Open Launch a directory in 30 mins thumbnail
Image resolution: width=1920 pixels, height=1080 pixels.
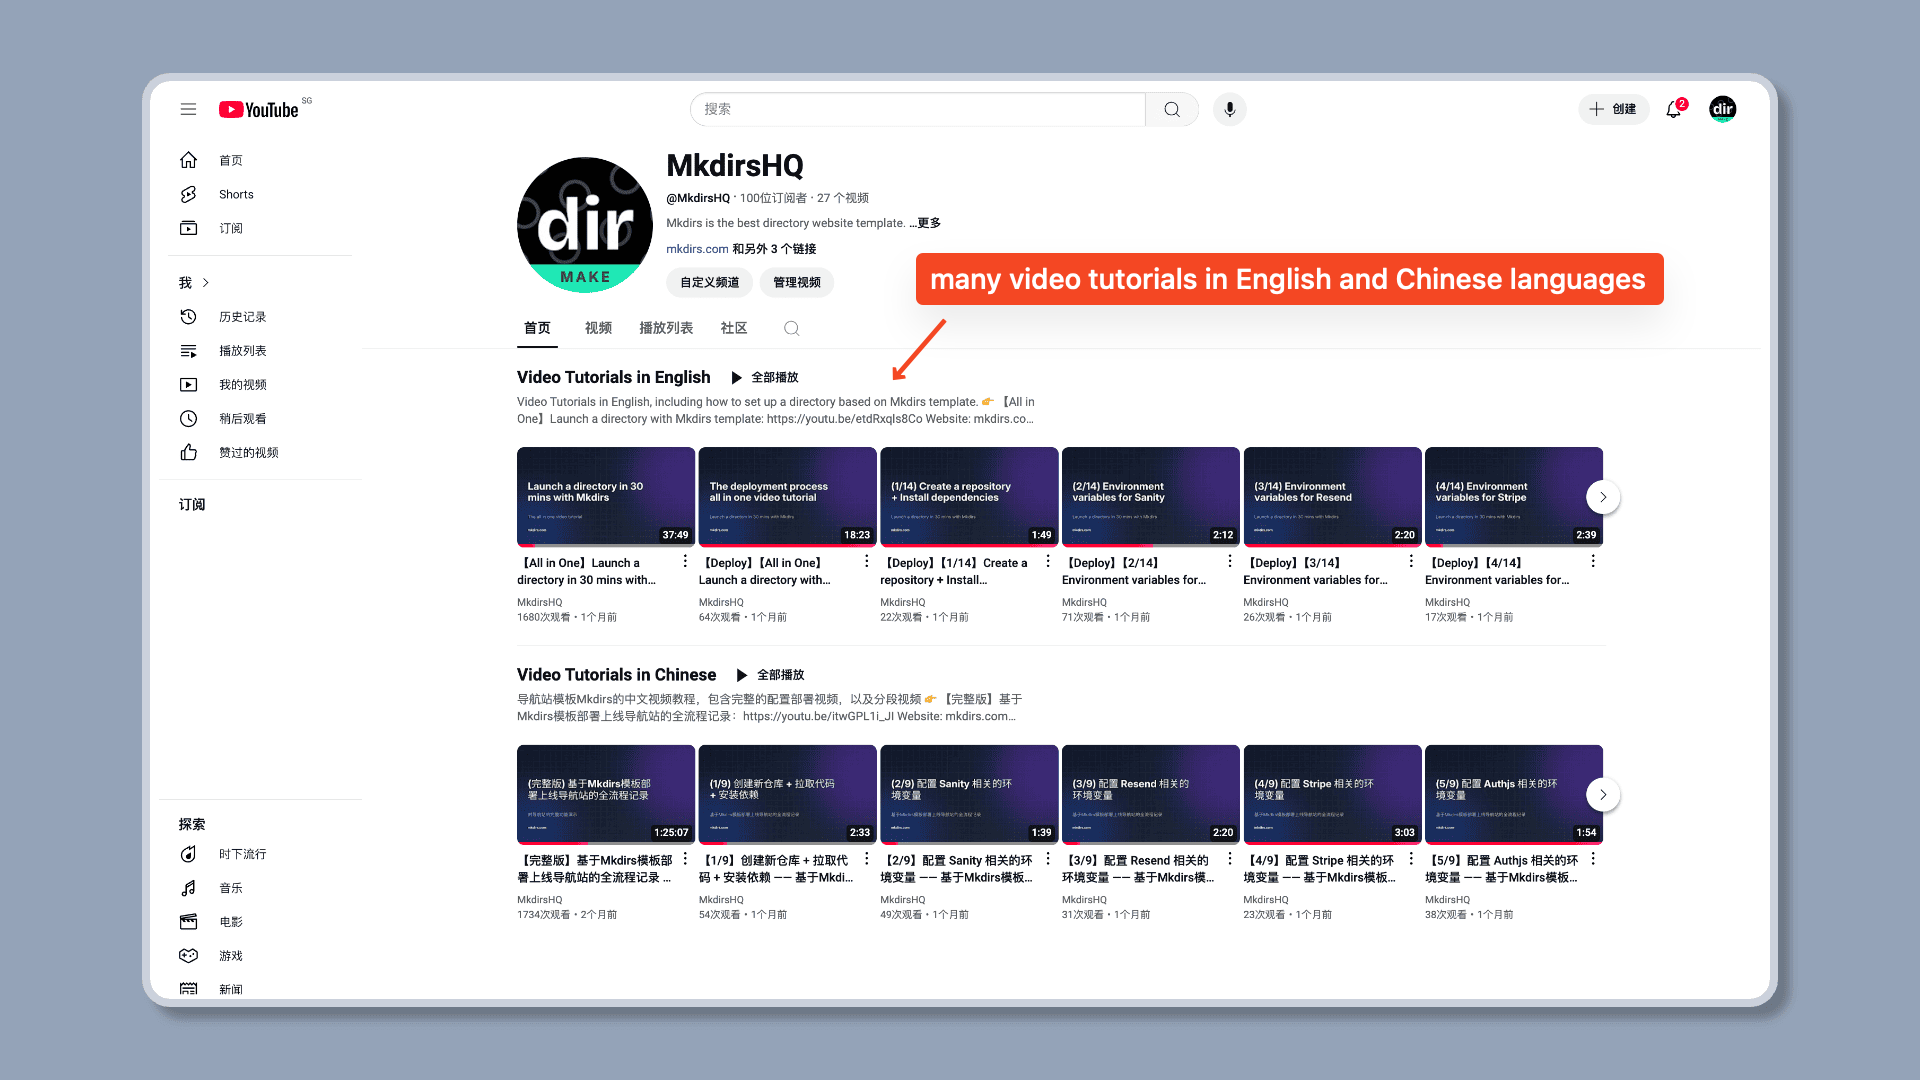pyautogui.click(x=606, y=497)
